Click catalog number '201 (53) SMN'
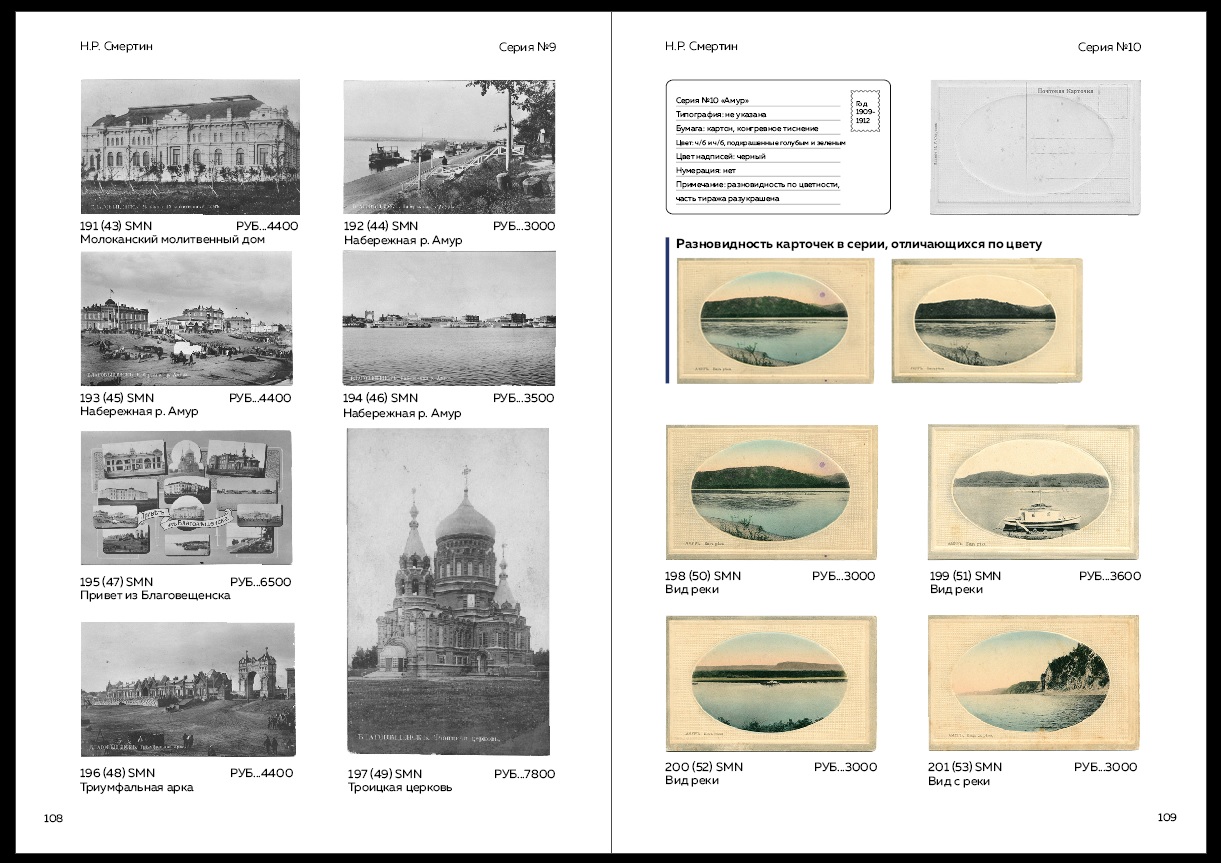This screenshot has height=863, width=1221. pos(965,767)
